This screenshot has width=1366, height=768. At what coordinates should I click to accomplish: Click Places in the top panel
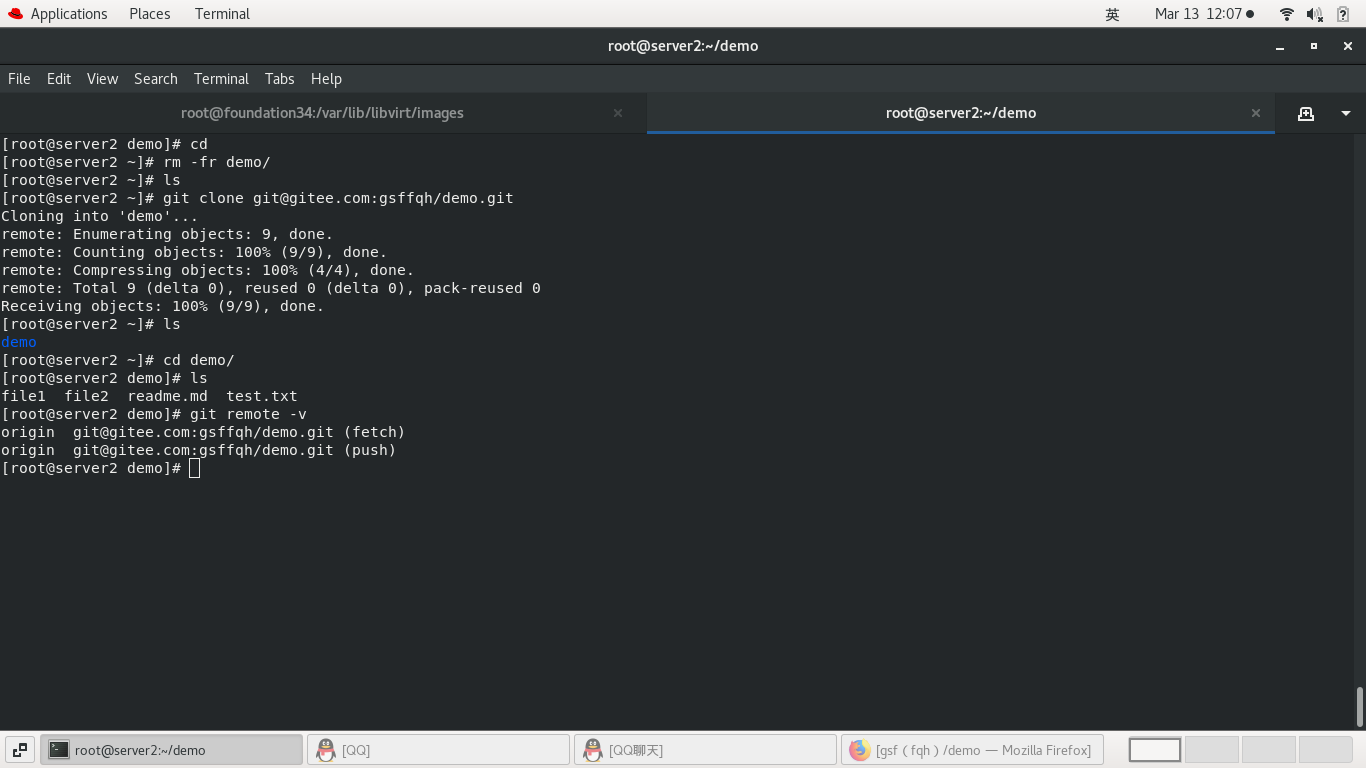149,13
